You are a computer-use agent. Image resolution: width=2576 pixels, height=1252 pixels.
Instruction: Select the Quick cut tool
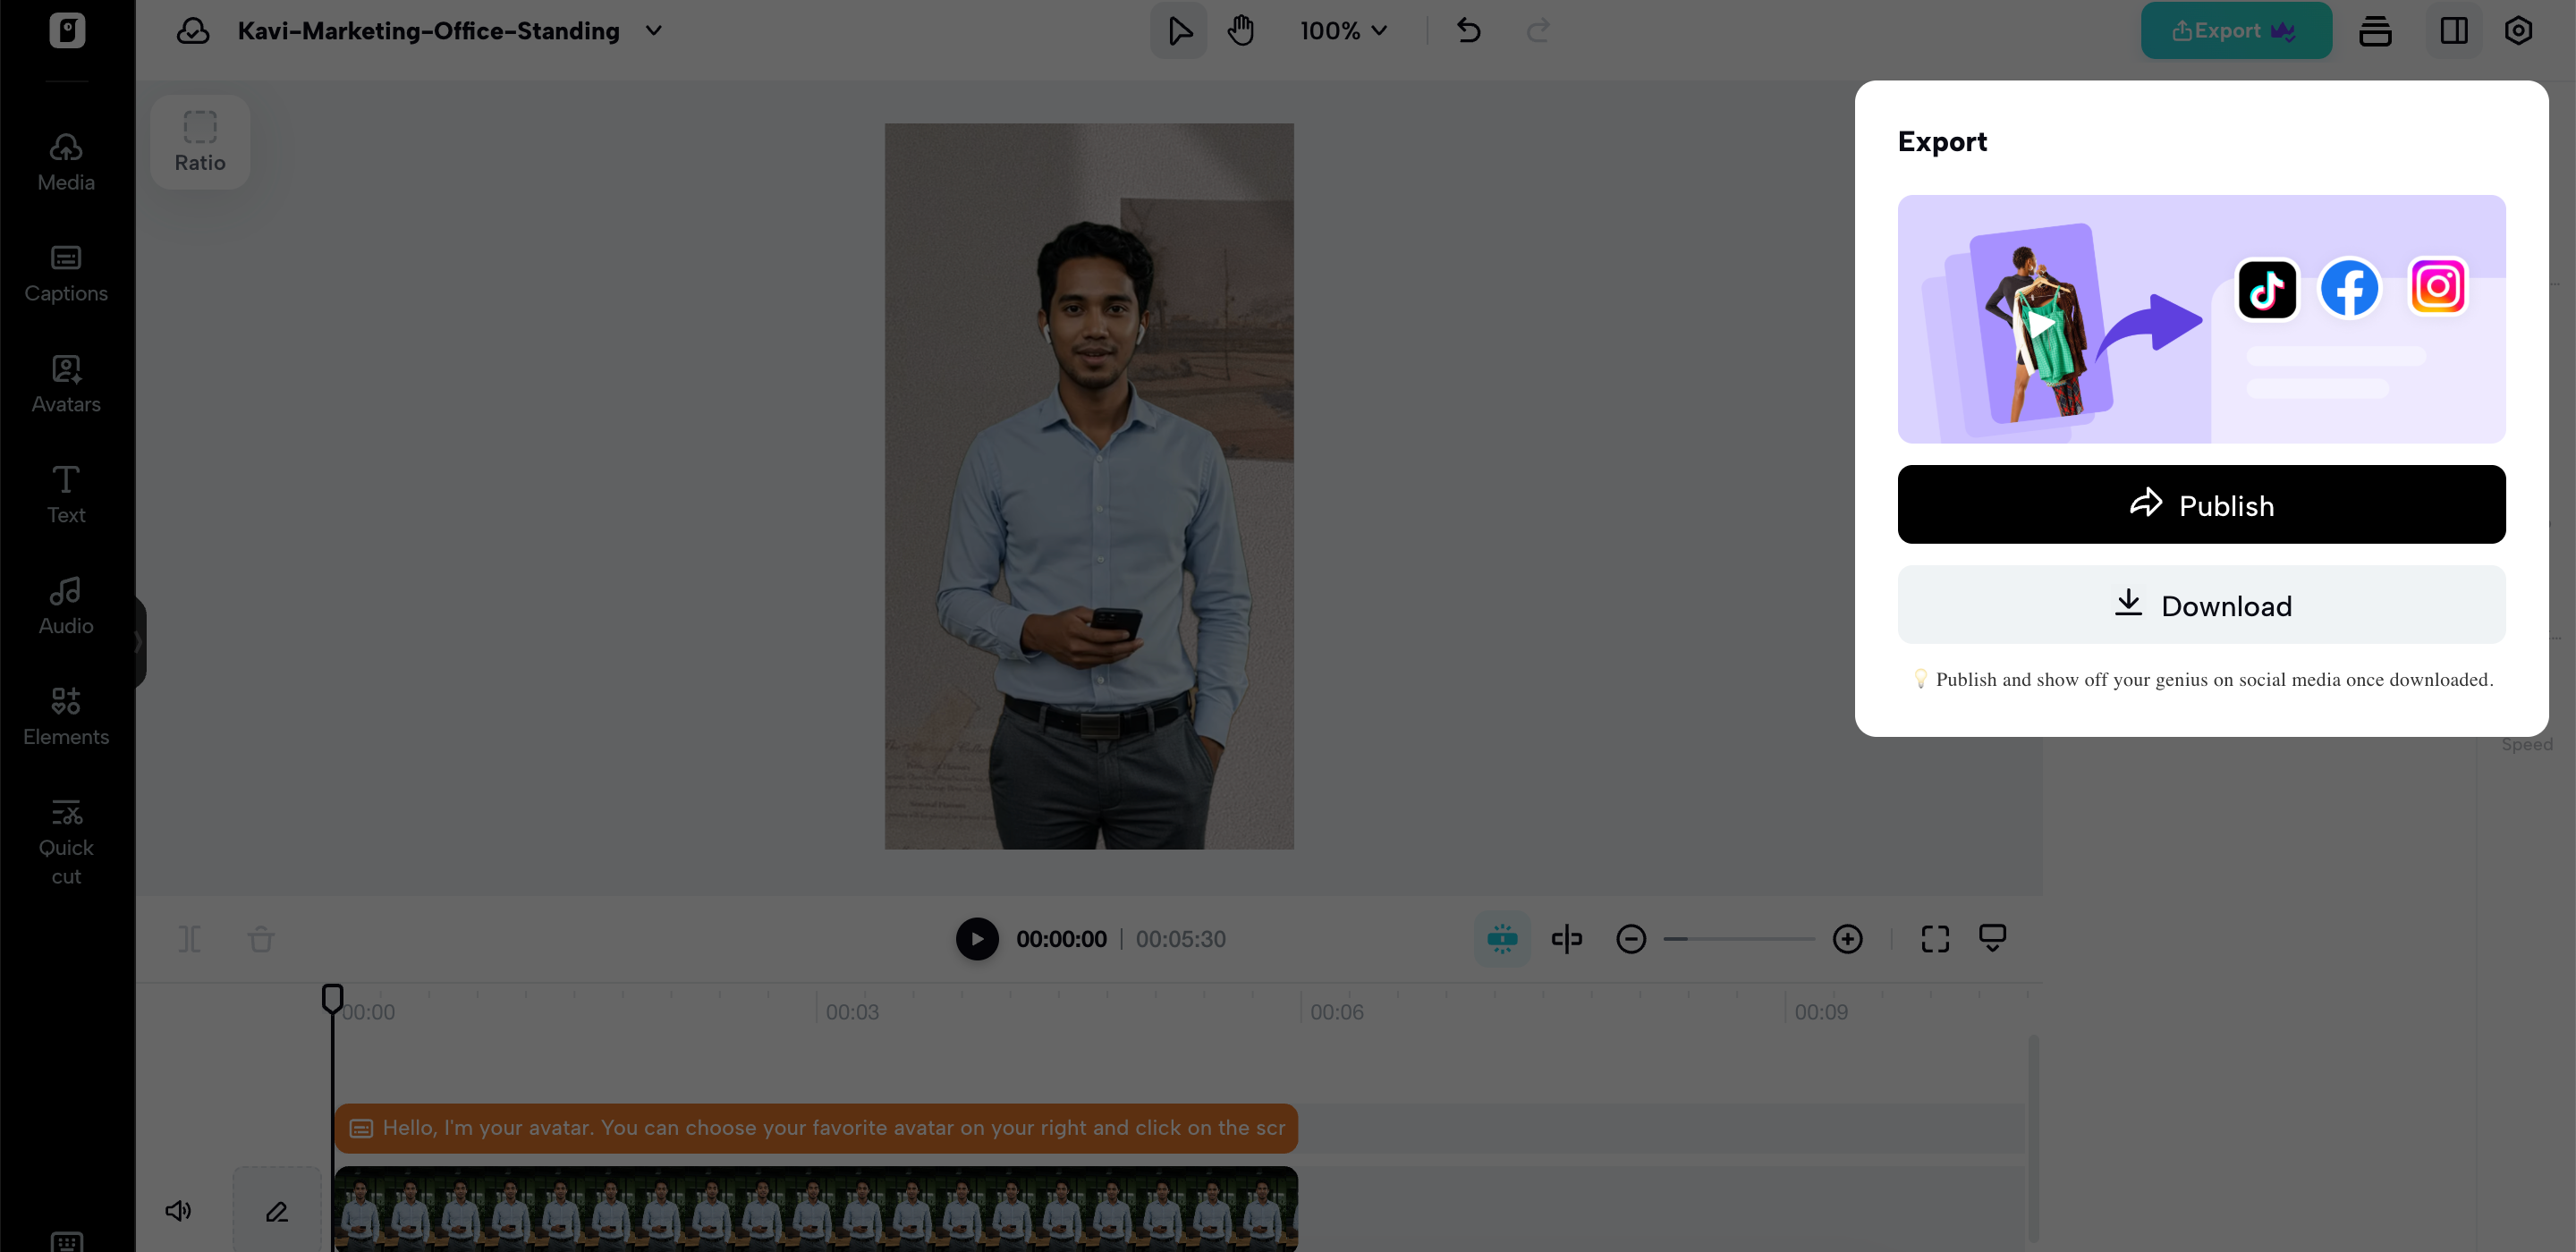tap(65, 840)
